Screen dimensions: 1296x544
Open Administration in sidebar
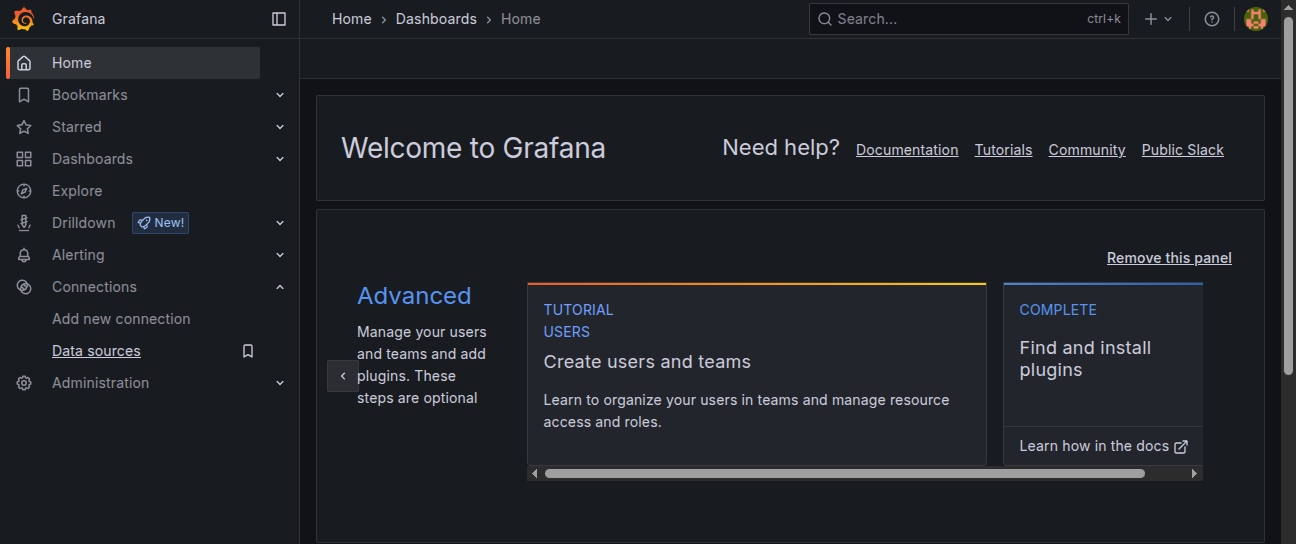pos(100,383)
